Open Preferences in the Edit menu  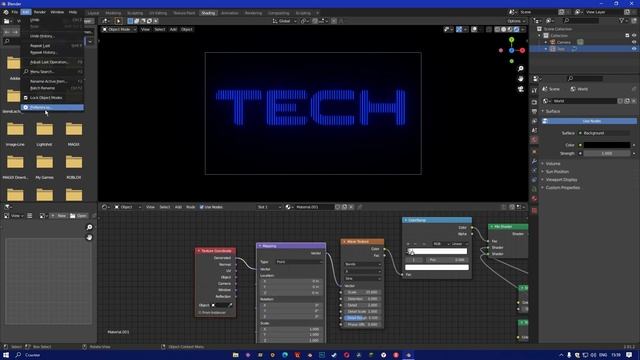[52, 107]
